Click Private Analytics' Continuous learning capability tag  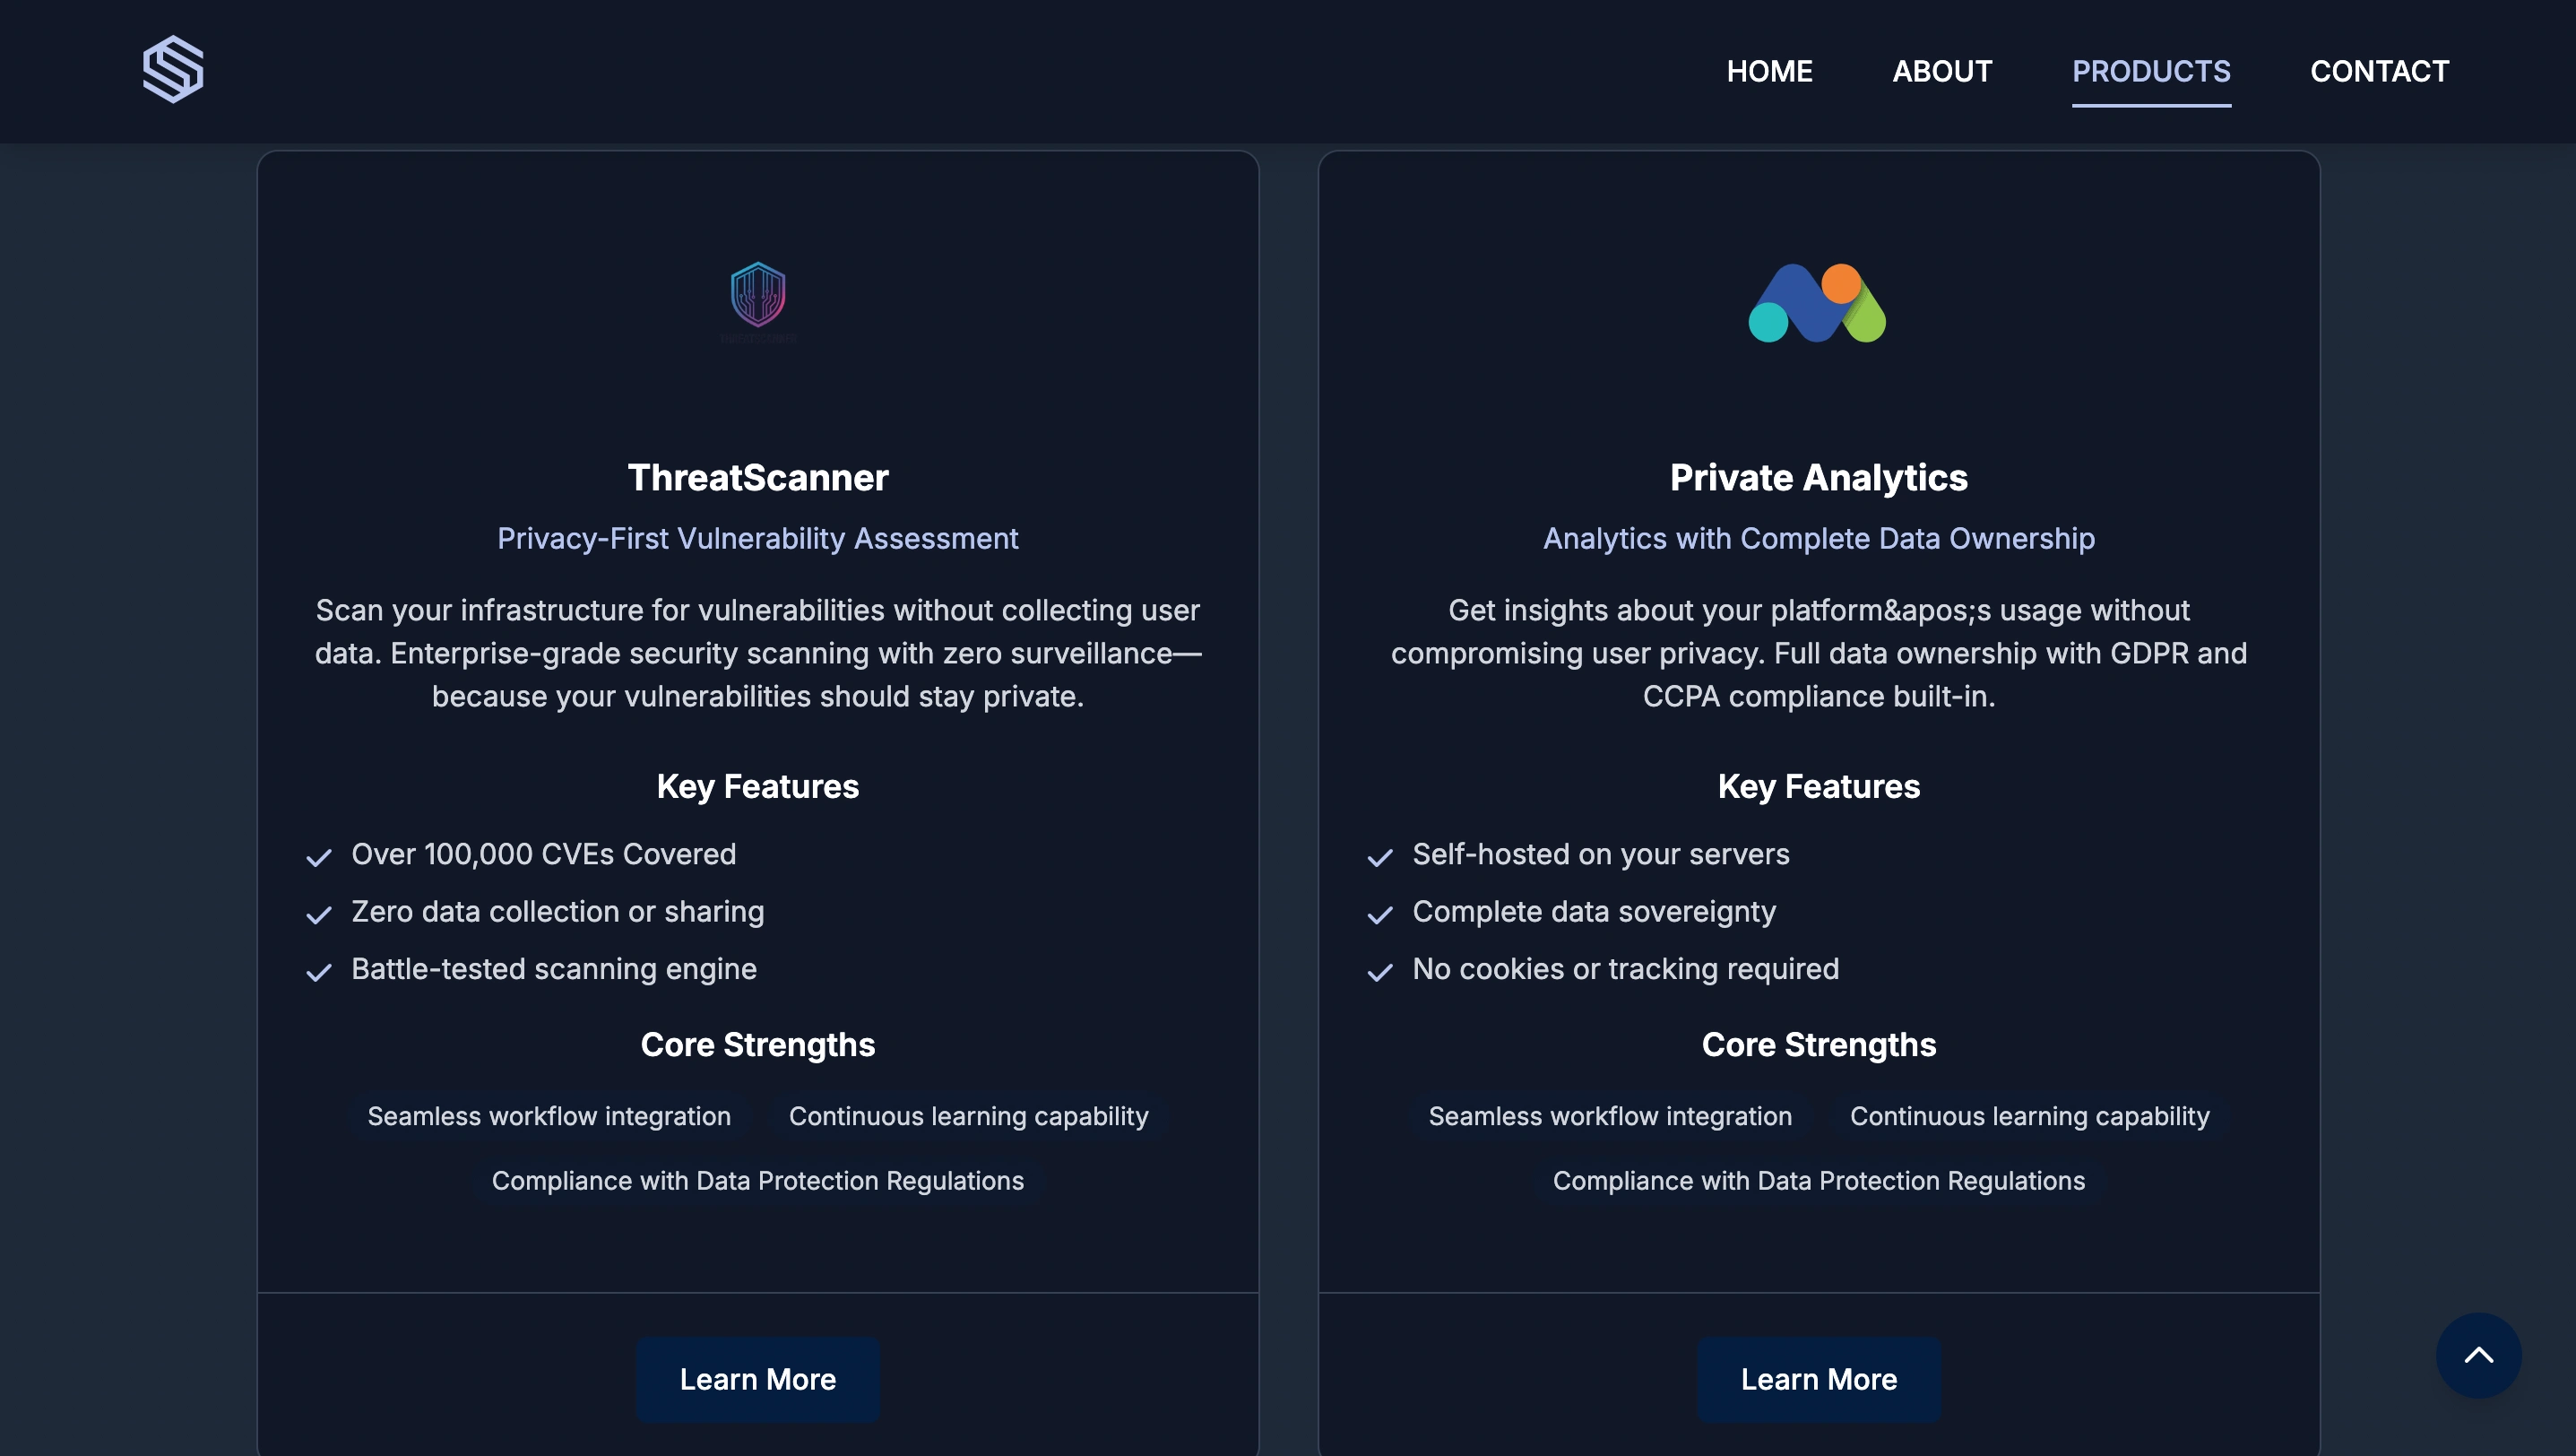[x=2029, y=1116]
